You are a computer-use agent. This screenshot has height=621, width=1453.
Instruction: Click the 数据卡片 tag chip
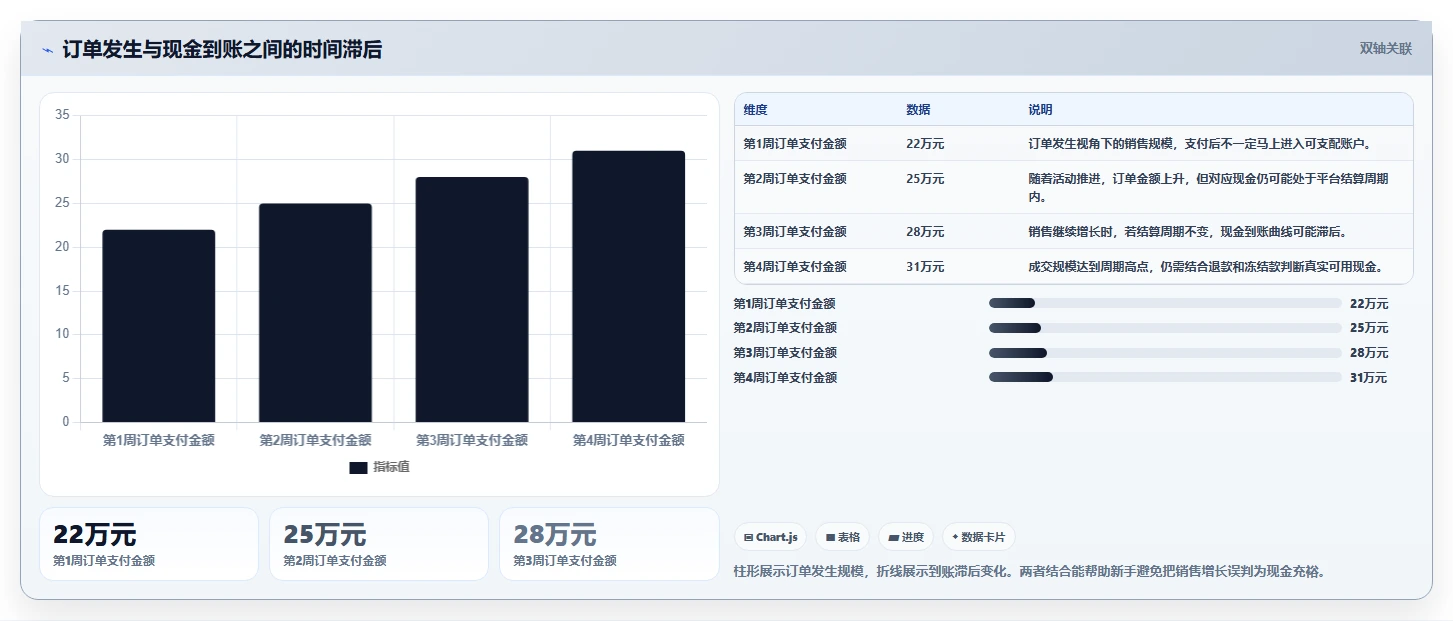pyautogui.click(x=979, y=537)
